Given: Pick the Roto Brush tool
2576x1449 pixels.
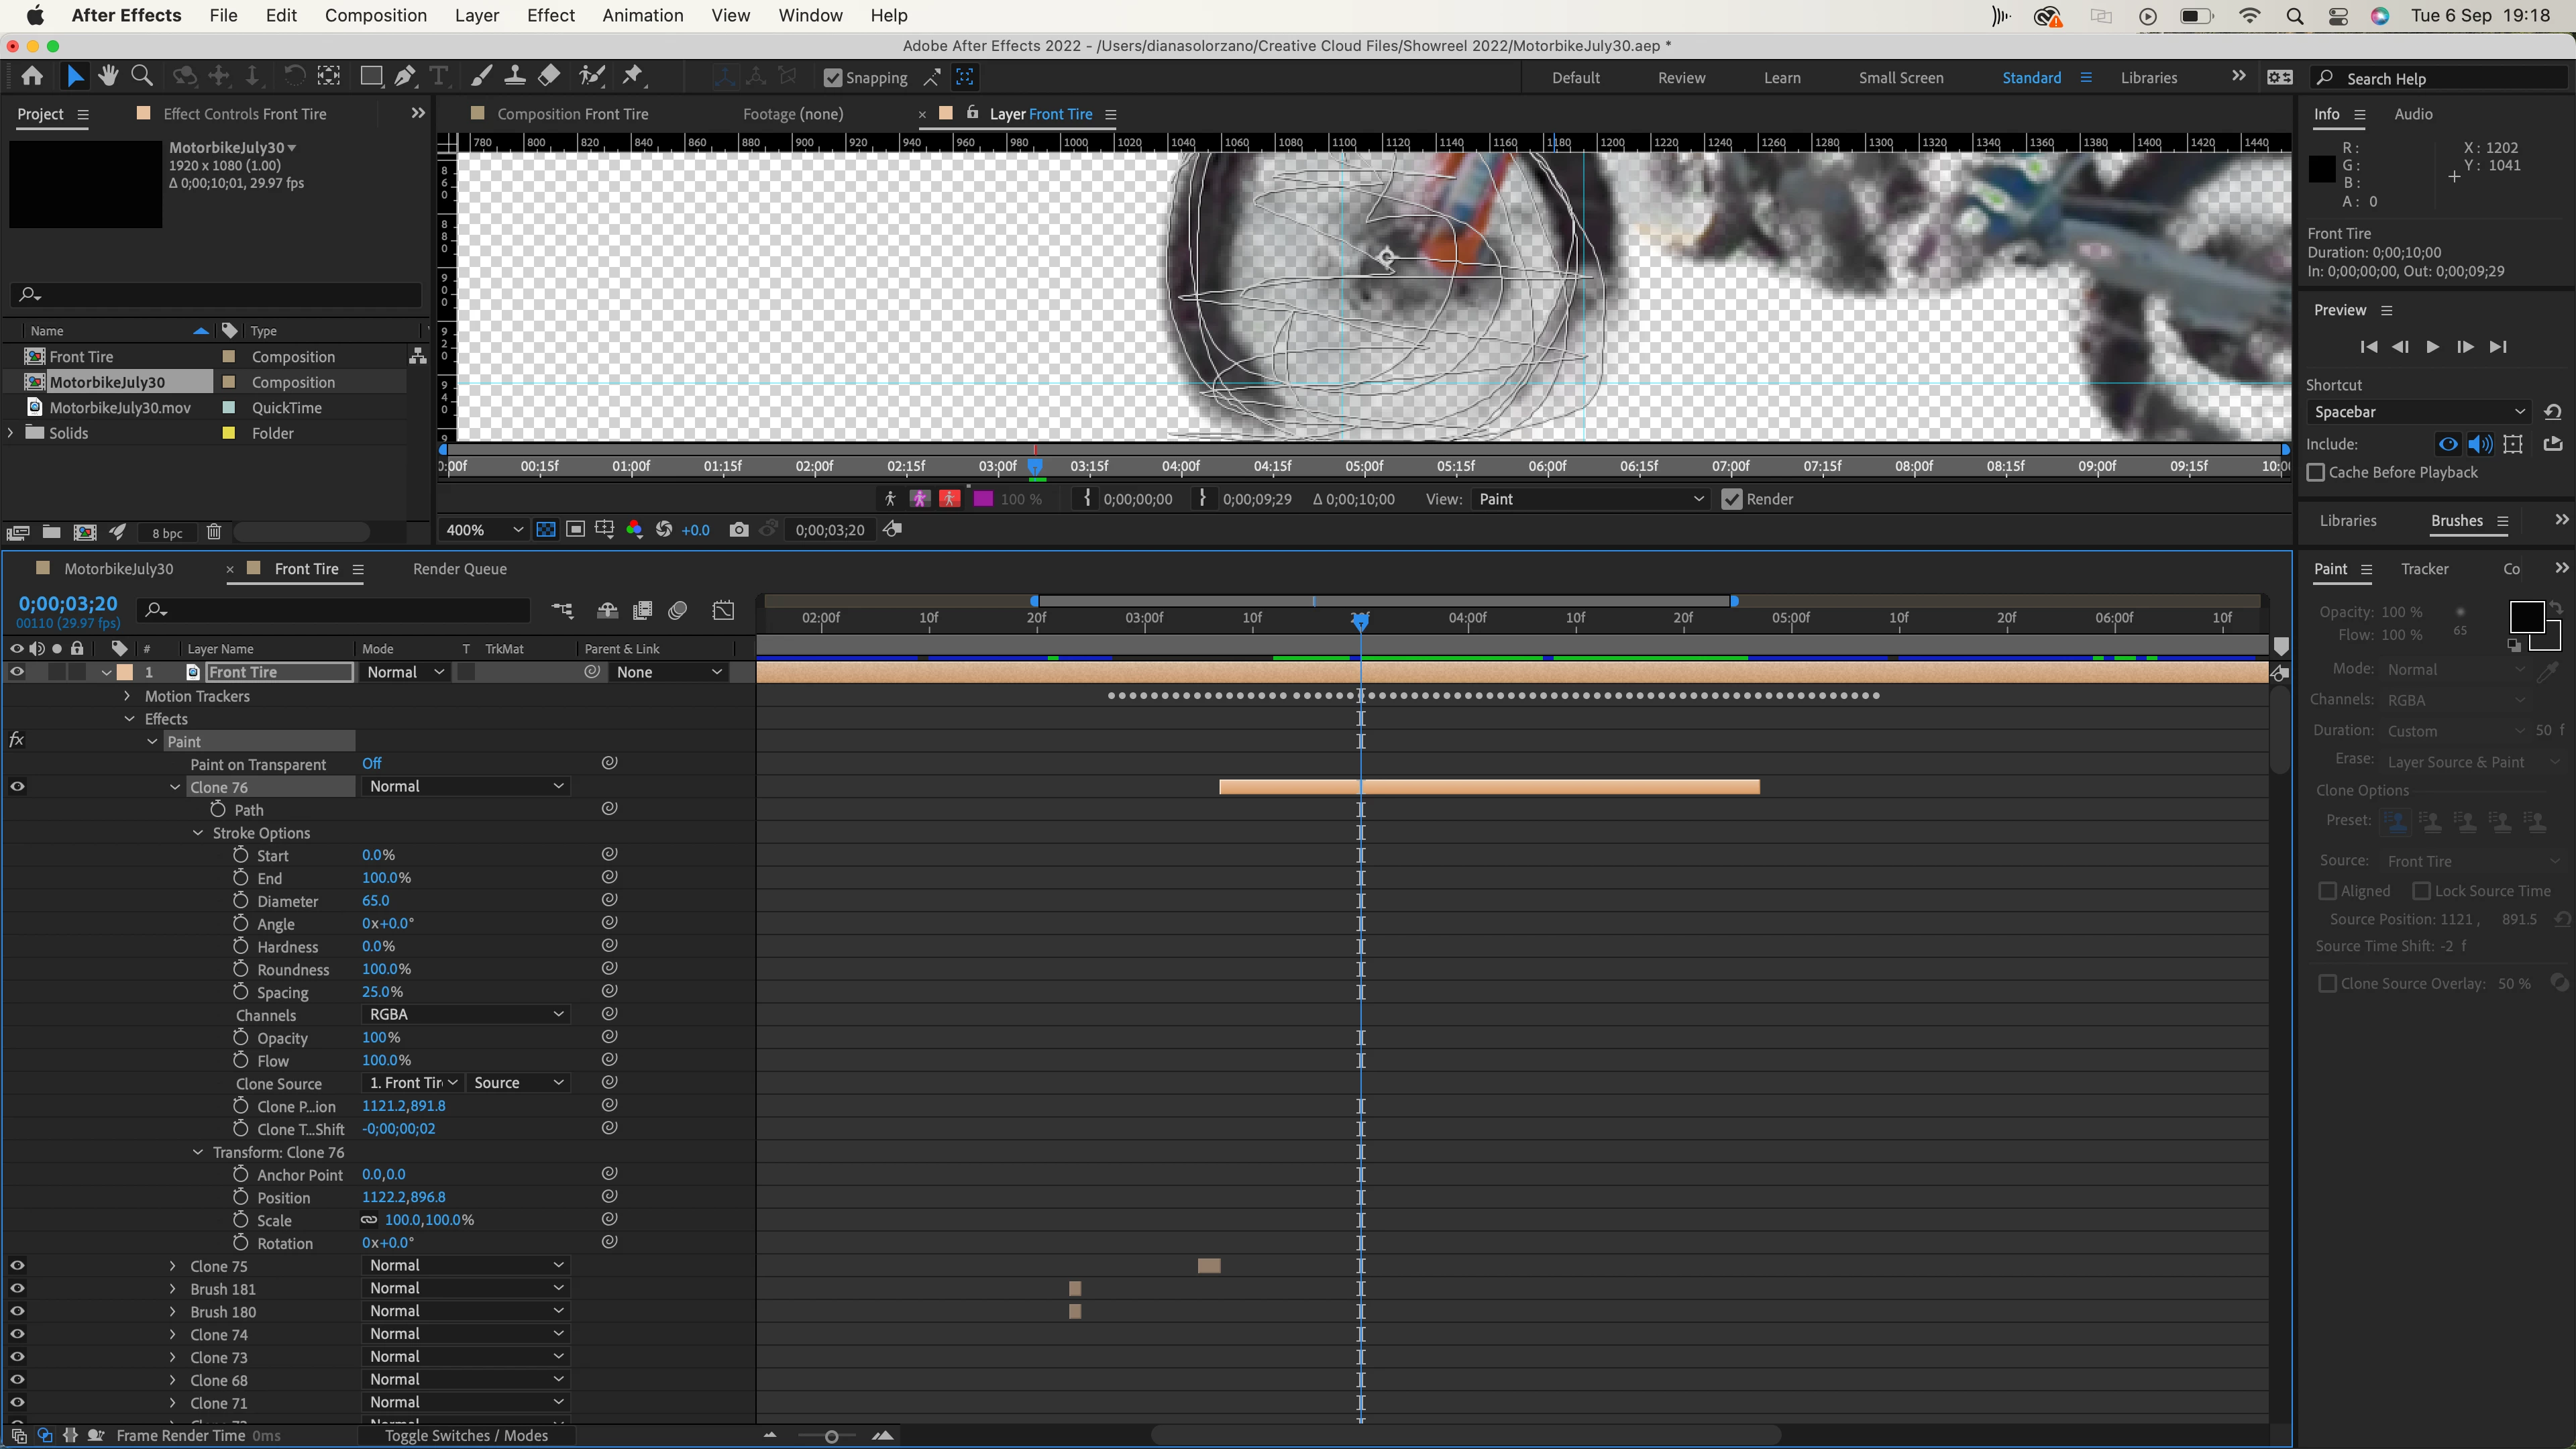Looking at the screenshot, I should [592, 76].
